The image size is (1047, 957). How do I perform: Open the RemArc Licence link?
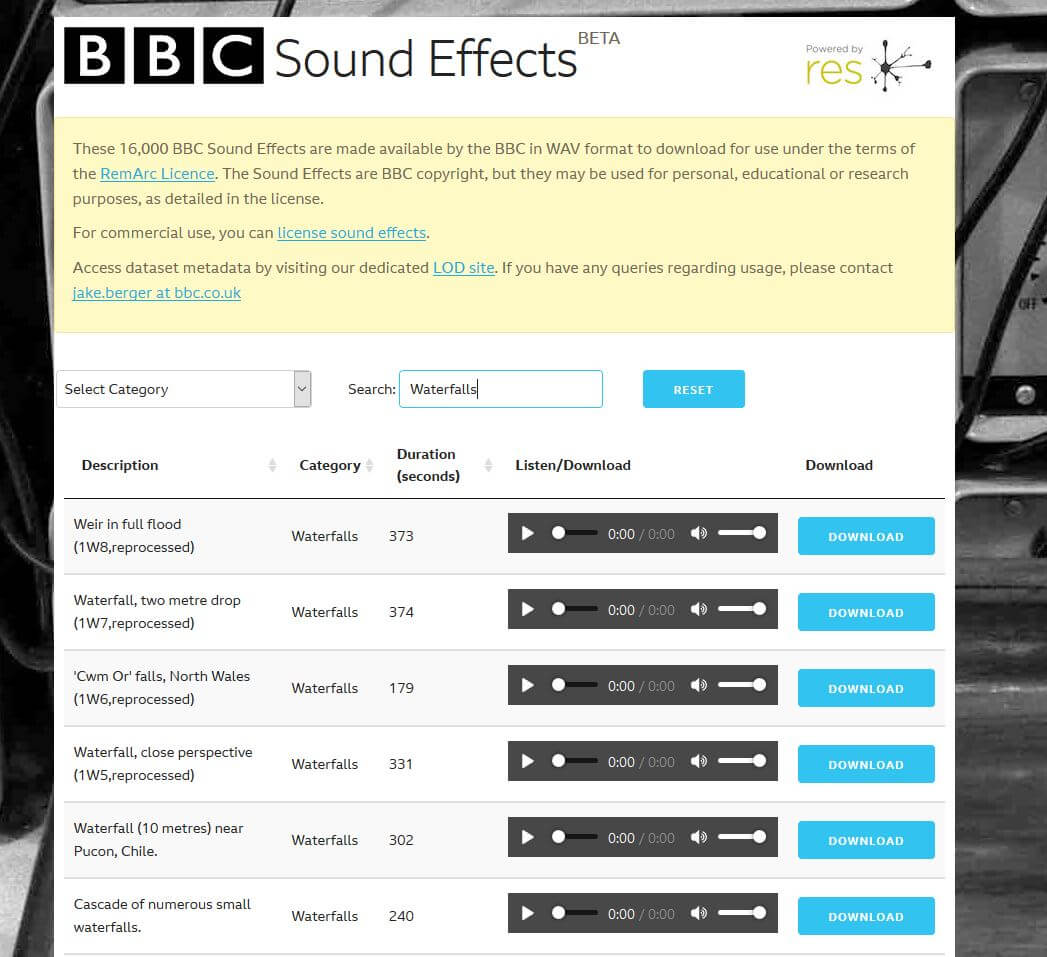[x=158, y=174]
